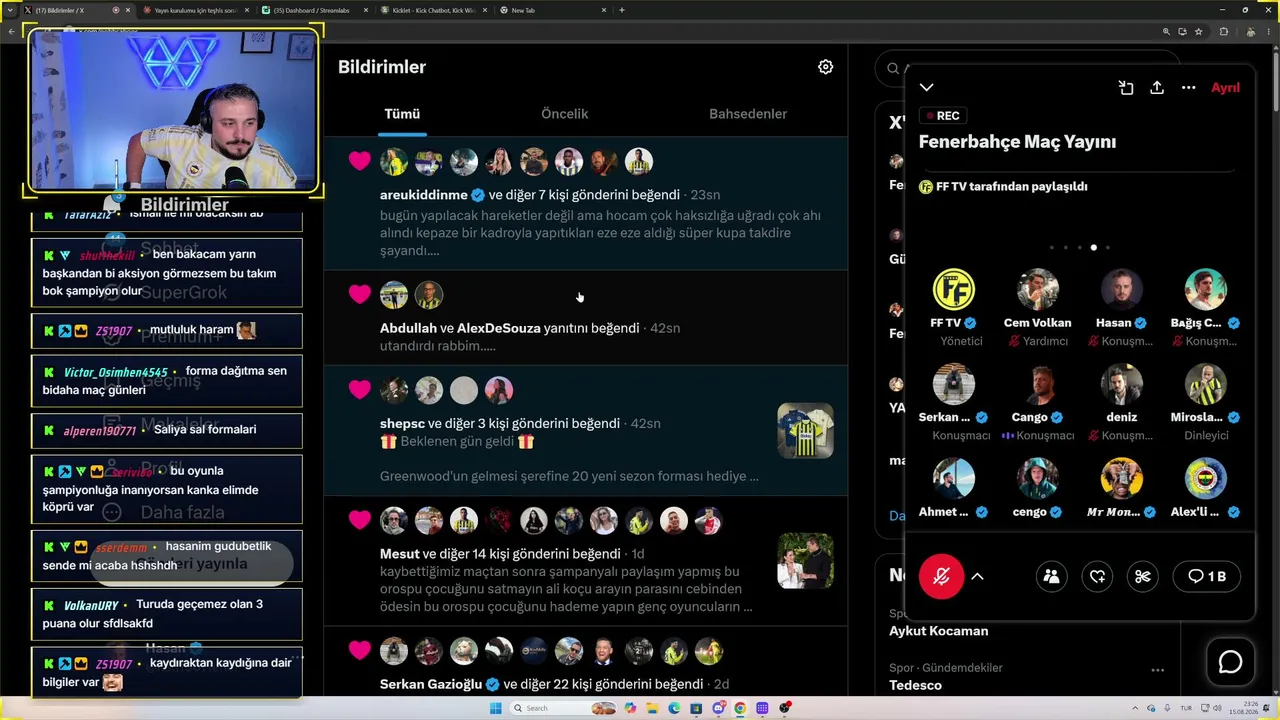Screen dimensions: 1280x720
Task: Select Mr Mon... avatar in the space
Action: point(1122,479)
